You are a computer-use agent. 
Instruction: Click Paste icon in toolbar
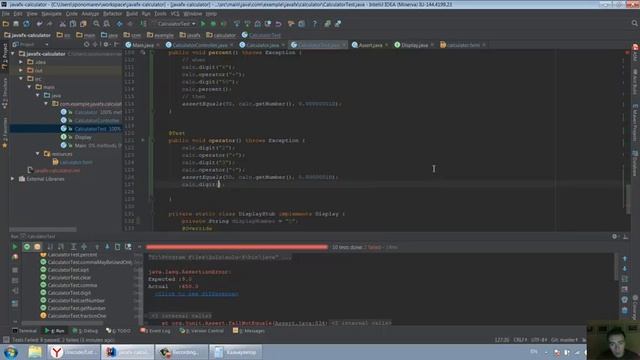83,24
